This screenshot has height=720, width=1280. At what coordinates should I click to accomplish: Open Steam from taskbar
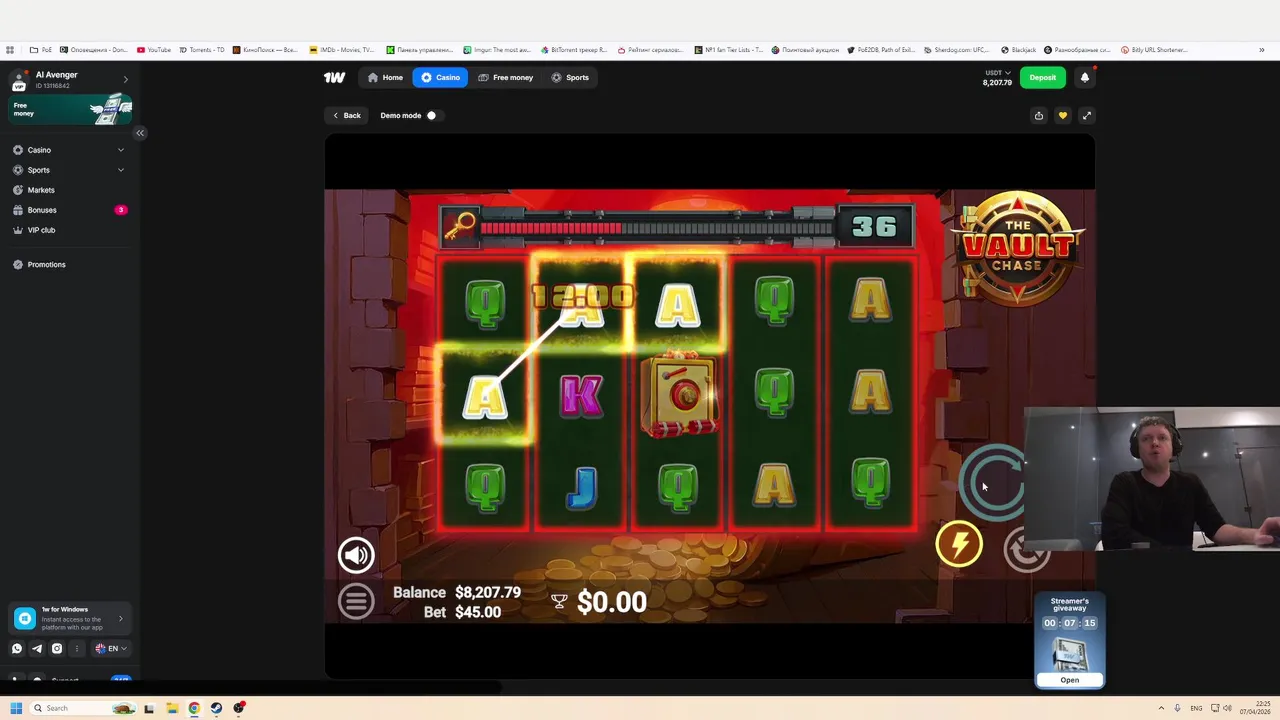click(x=216, y=708)
